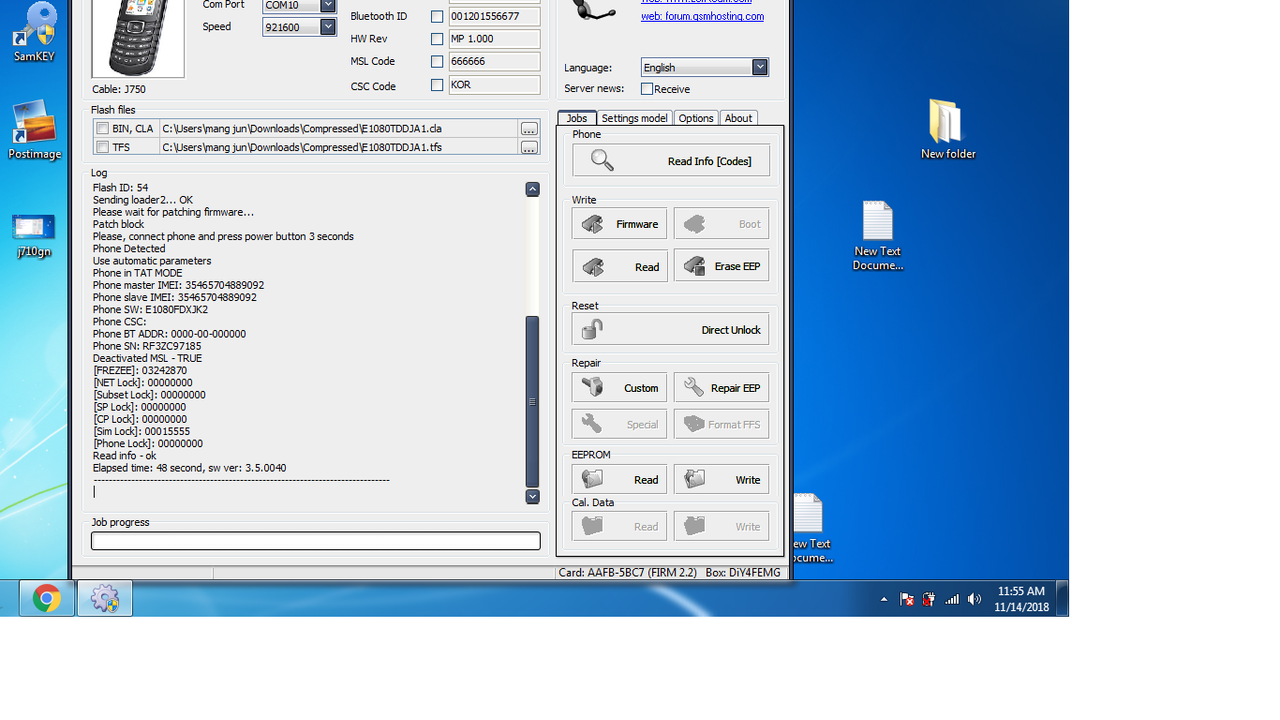The image size is (1280, 720).
Task: Run Direct Unlock padlock button
Action: [x=671, y=329]
